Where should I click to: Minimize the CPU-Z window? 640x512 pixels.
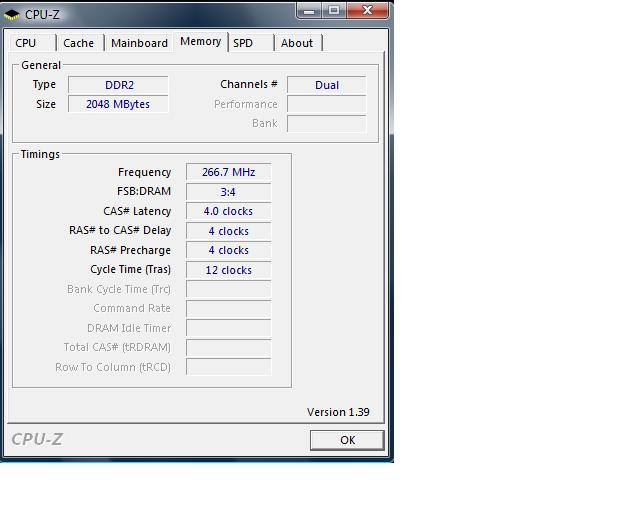310,11
